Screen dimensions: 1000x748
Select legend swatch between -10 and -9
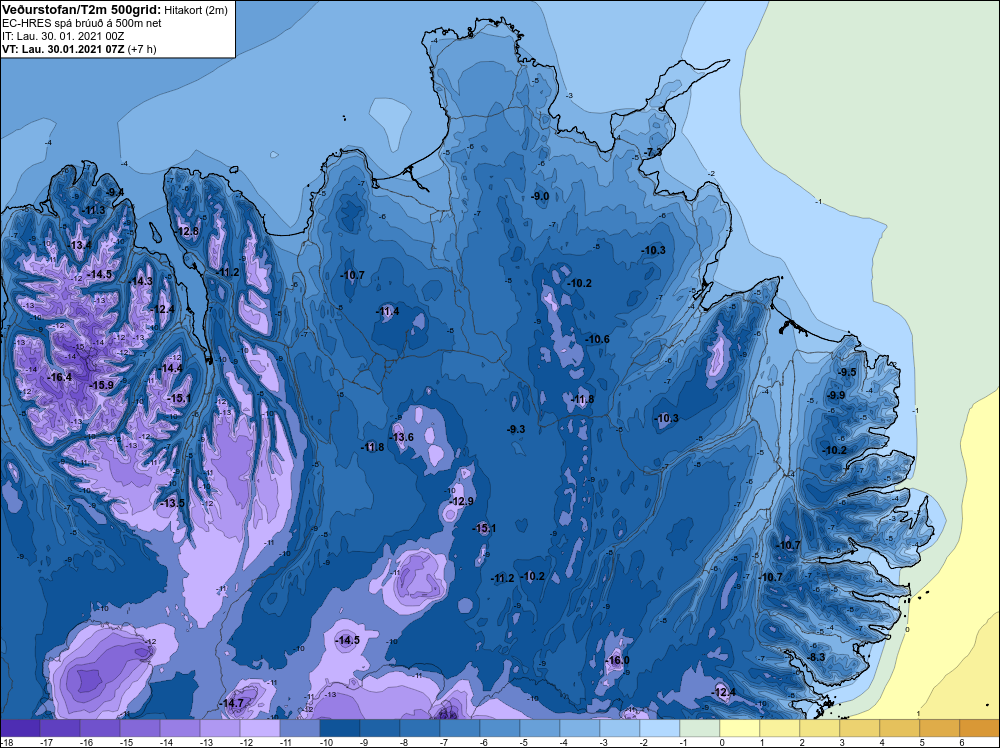tap(340, 728)
